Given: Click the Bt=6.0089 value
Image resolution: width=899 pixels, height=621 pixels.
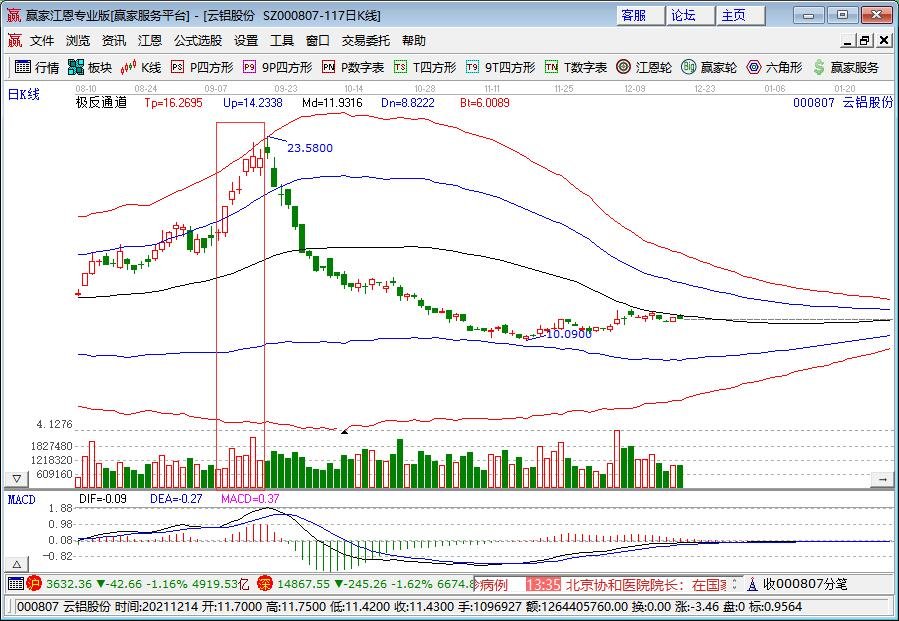Looking at the screenshot, I should pos(484,103).
